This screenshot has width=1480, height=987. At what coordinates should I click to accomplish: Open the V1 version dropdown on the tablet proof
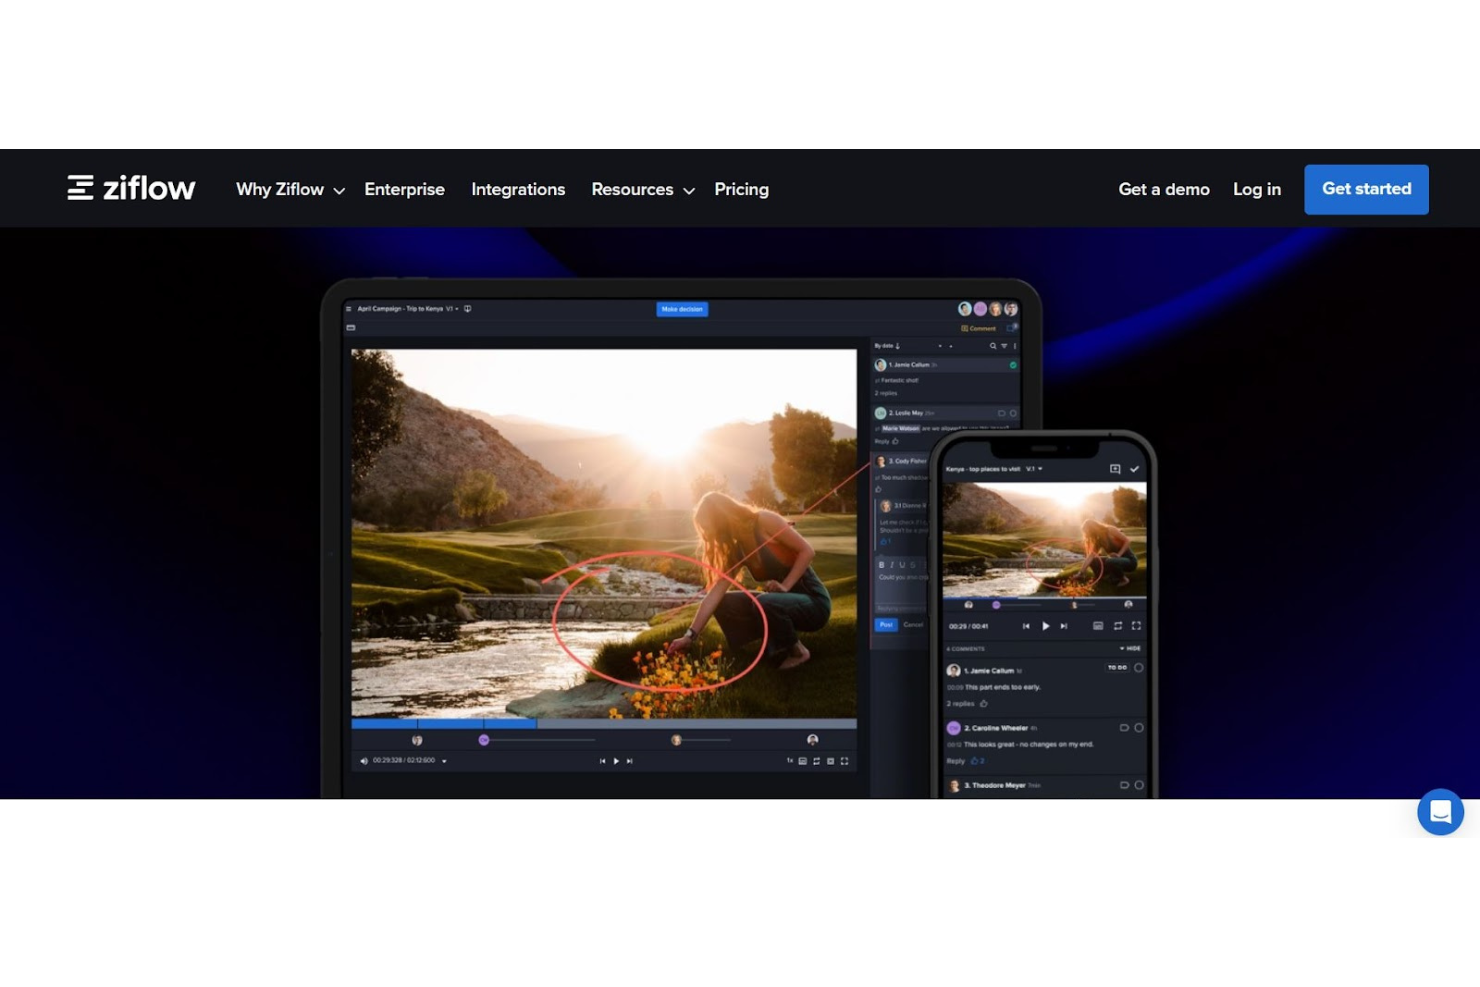[x=454, y=309]
